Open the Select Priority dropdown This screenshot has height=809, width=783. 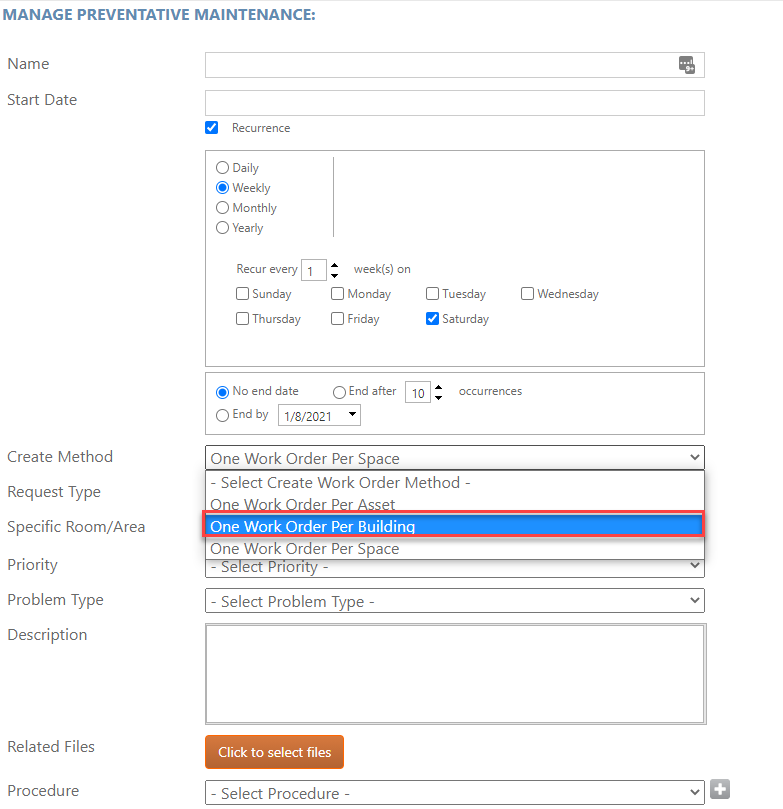454,568
